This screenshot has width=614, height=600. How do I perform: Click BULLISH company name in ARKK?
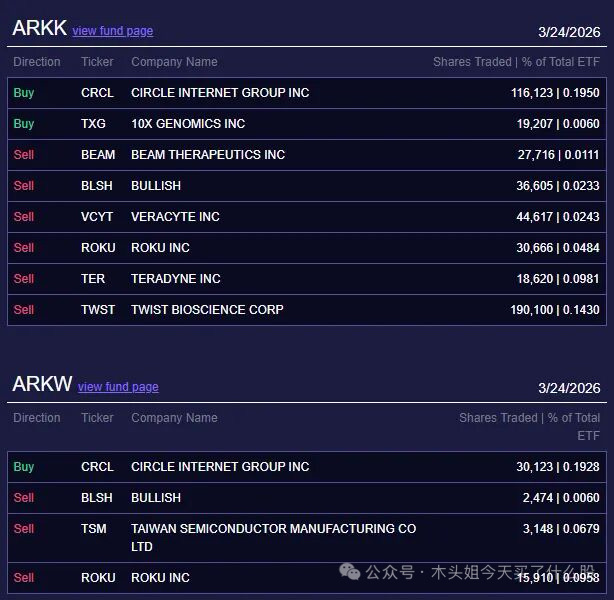pyautogui.click(x=156, y=186)
